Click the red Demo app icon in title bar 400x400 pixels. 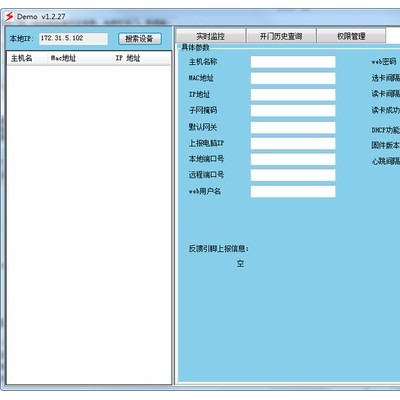point(9,17)
